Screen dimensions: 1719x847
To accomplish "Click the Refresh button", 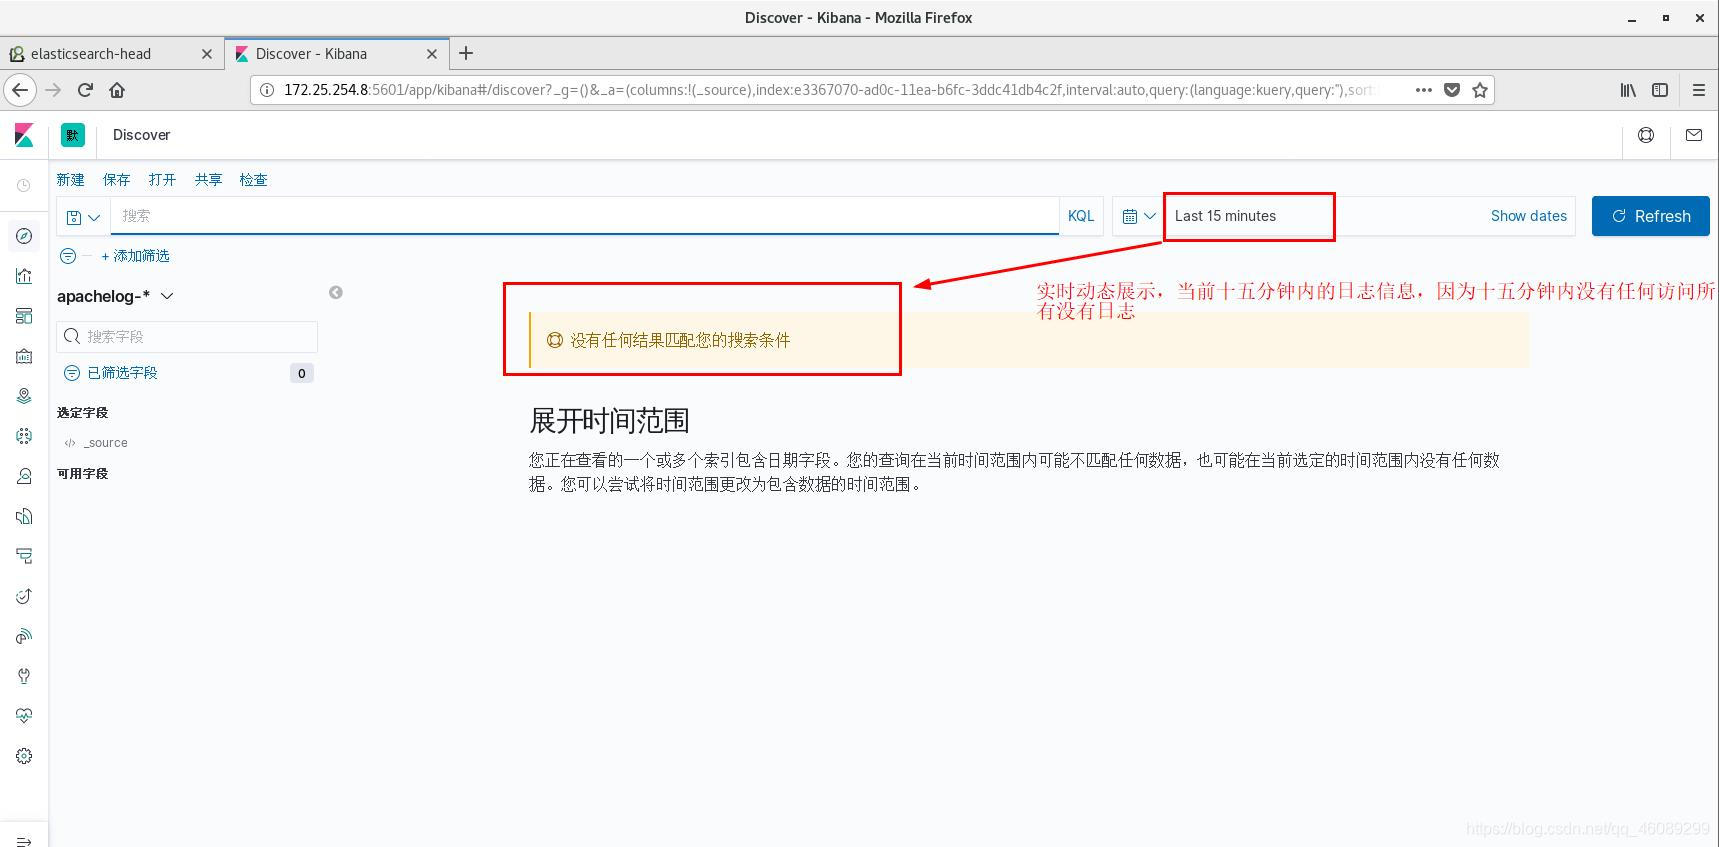I will click(1651, 216).
